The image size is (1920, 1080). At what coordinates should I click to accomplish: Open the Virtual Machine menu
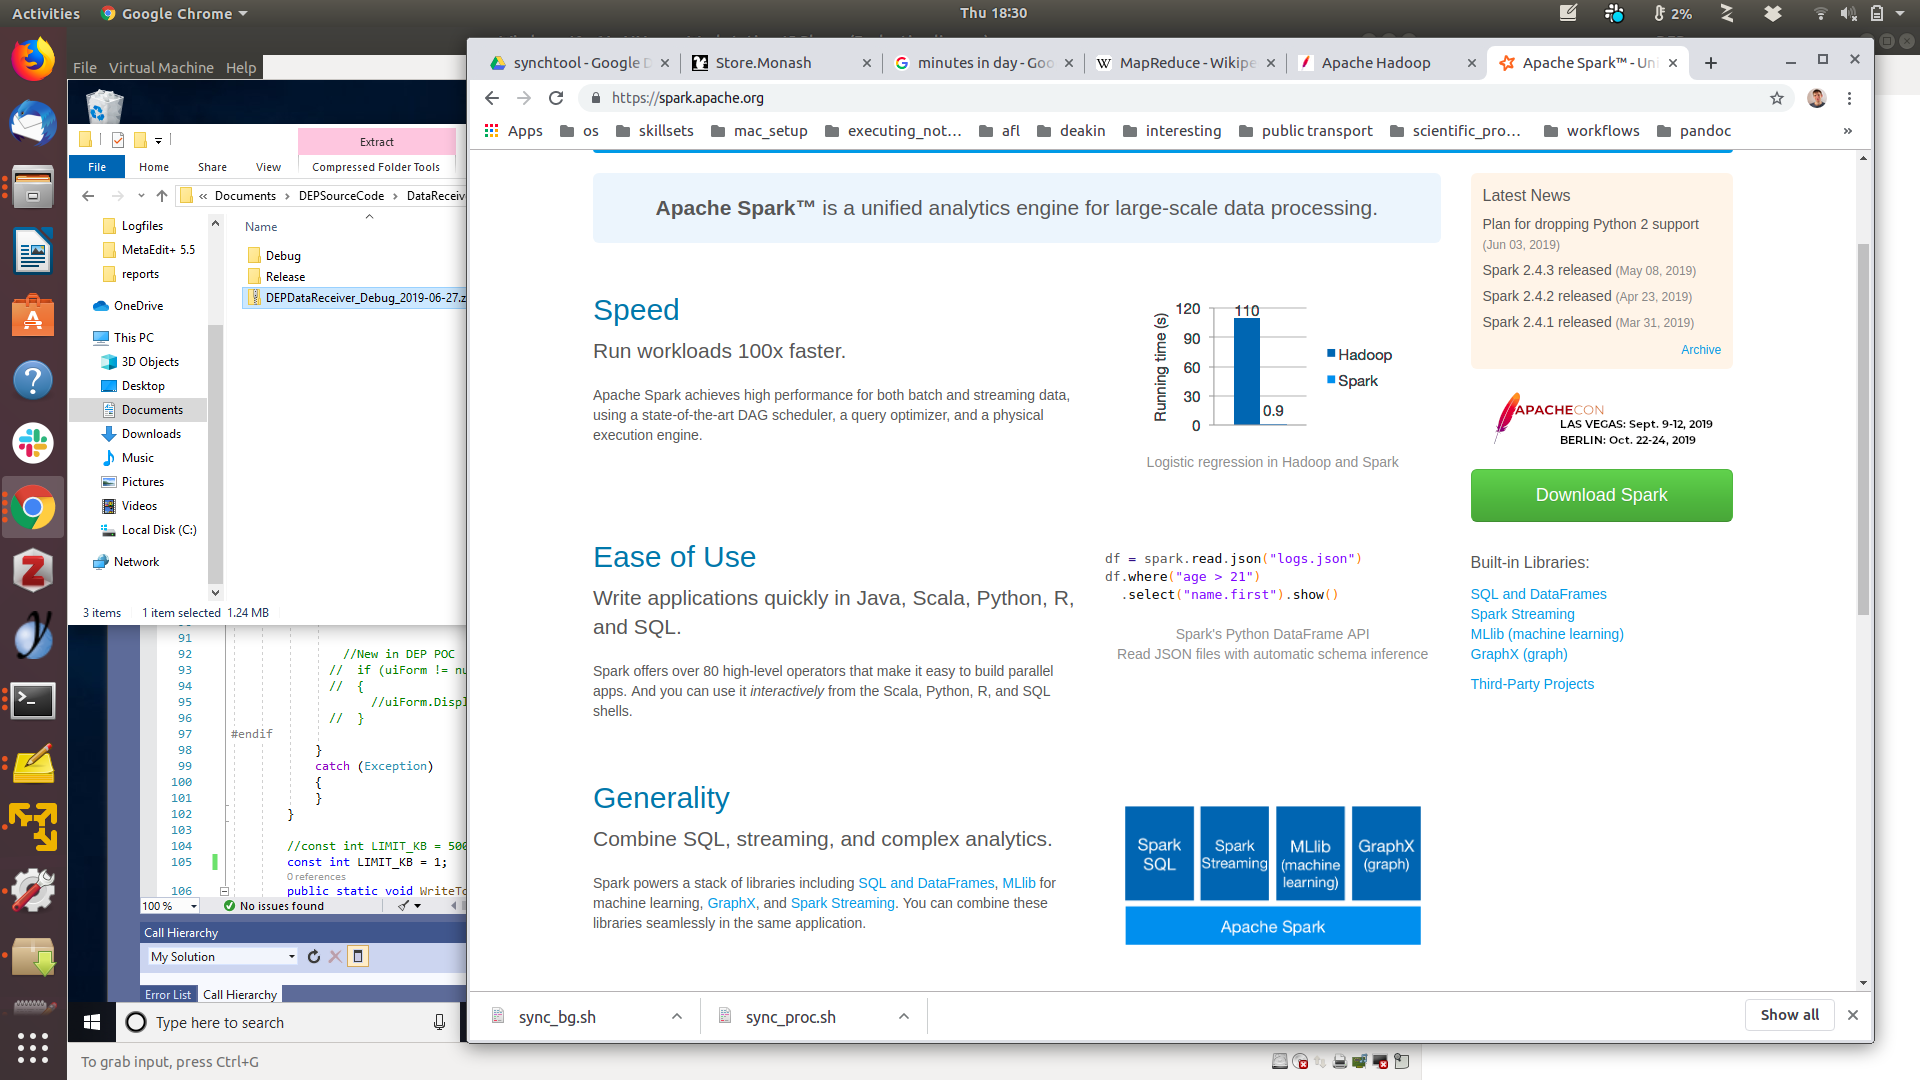coord(161,68)
